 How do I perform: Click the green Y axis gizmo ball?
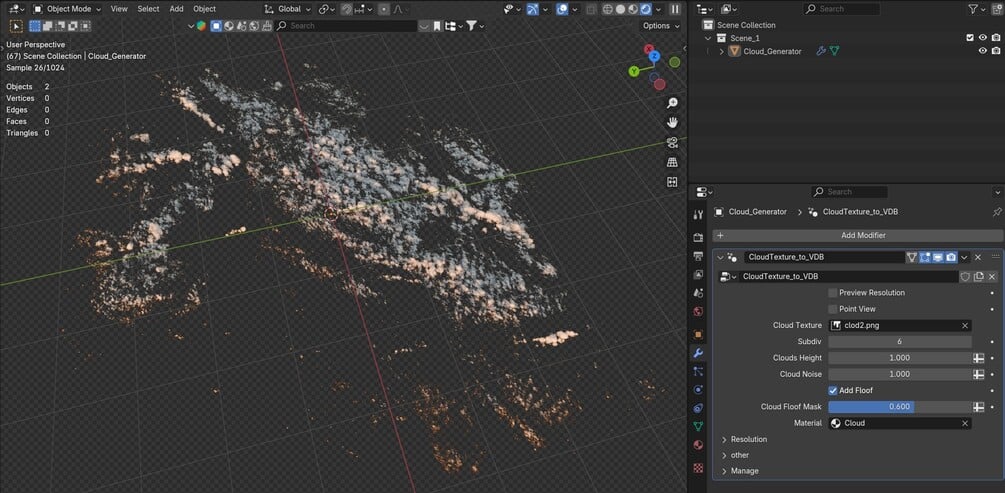pos(634,71)
